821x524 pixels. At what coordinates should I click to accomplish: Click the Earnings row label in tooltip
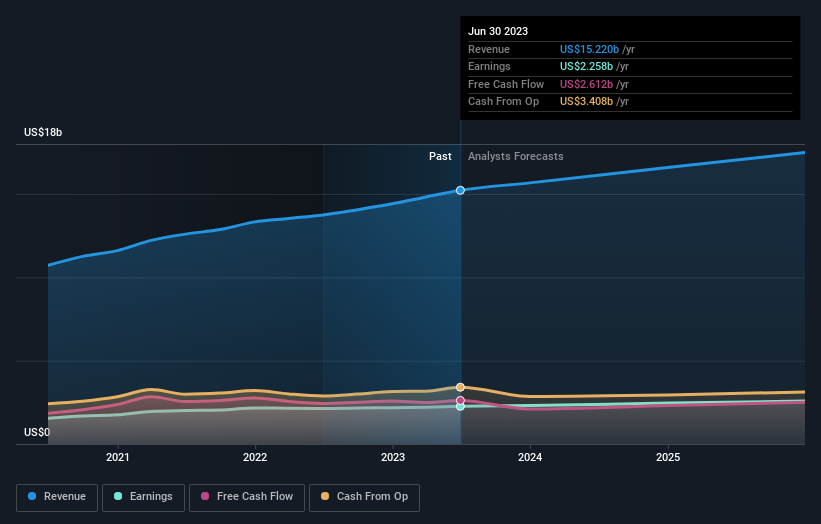(489, 66)
